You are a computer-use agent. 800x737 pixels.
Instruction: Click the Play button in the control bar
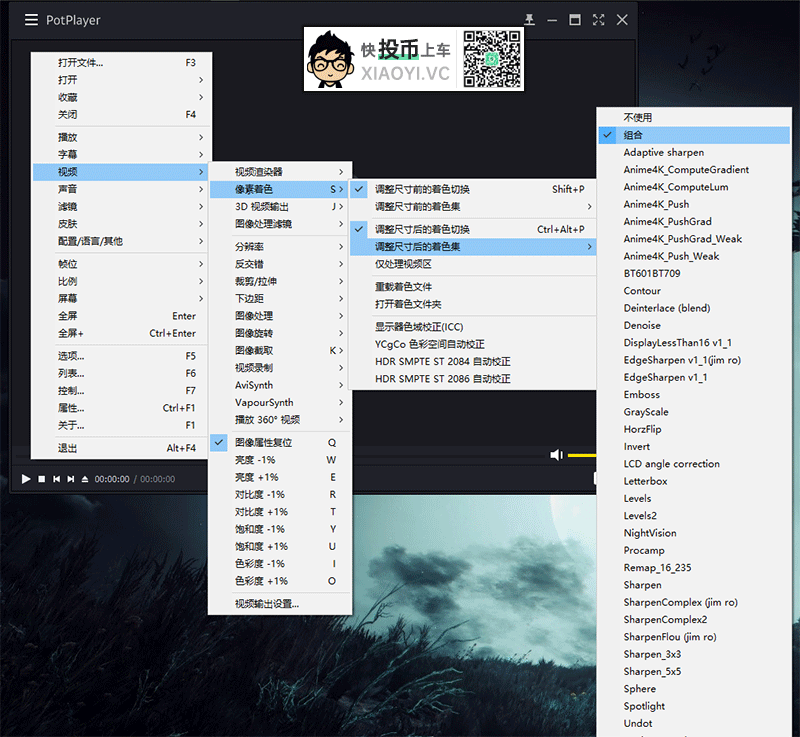coord(26,479)
